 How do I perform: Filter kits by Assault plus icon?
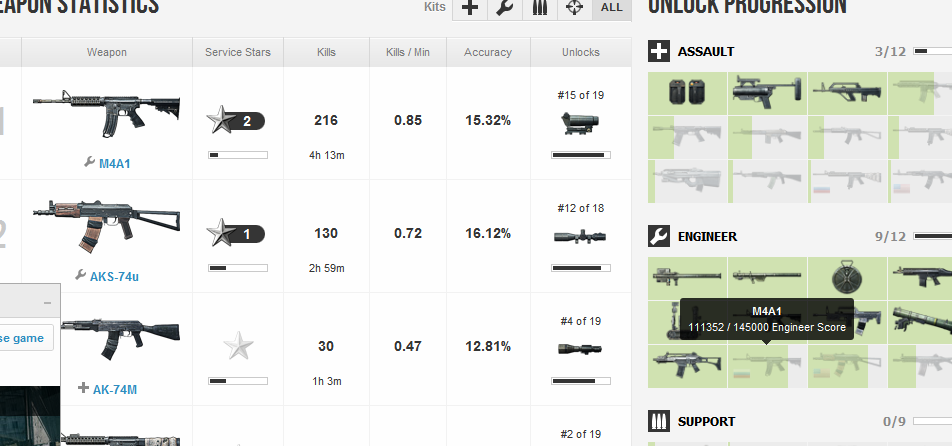(470, 8)
